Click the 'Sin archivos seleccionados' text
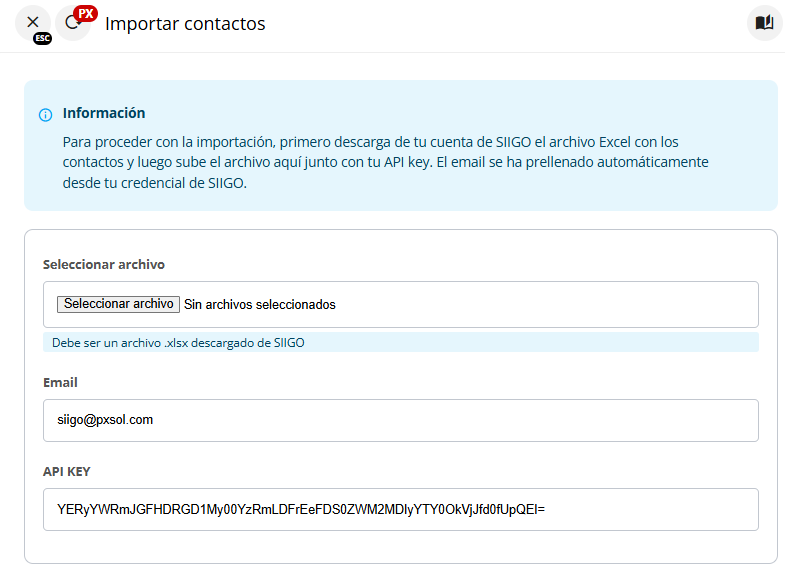Viewport: 785px width, 565px height. [260, 304]
